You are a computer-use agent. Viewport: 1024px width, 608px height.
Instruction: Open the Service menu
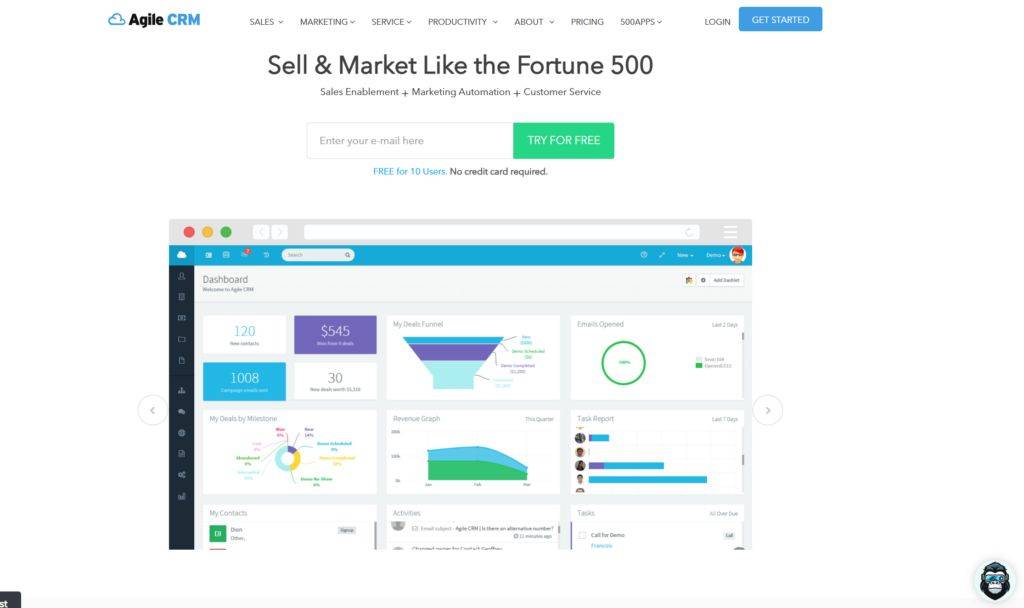click(x=391, y=22)
